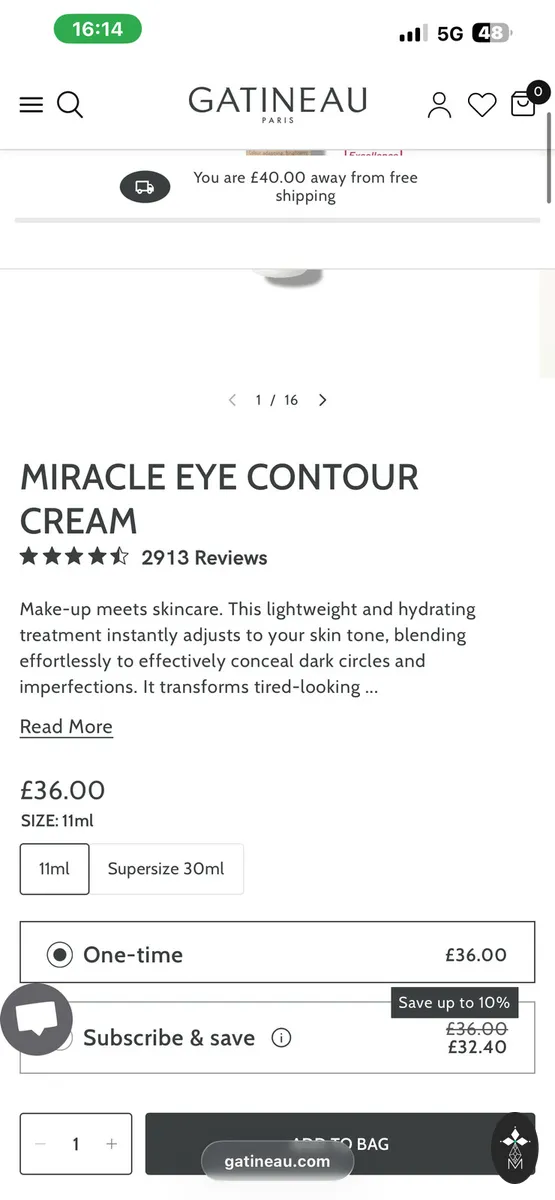
Task: Tap the Add to Bag button
Action: 340,1144
